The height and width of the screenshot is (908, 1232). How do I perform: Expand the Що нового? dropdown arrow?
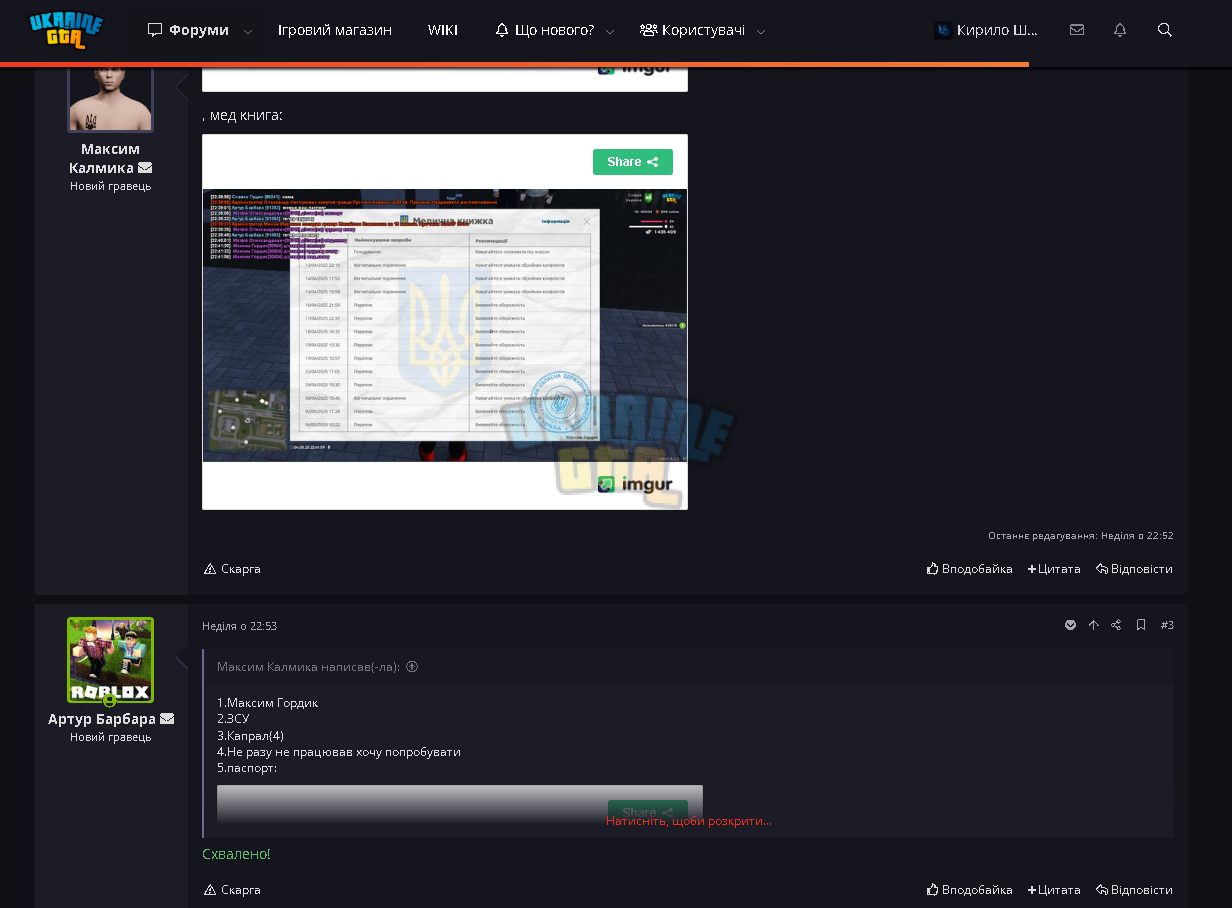pos(610,31)
